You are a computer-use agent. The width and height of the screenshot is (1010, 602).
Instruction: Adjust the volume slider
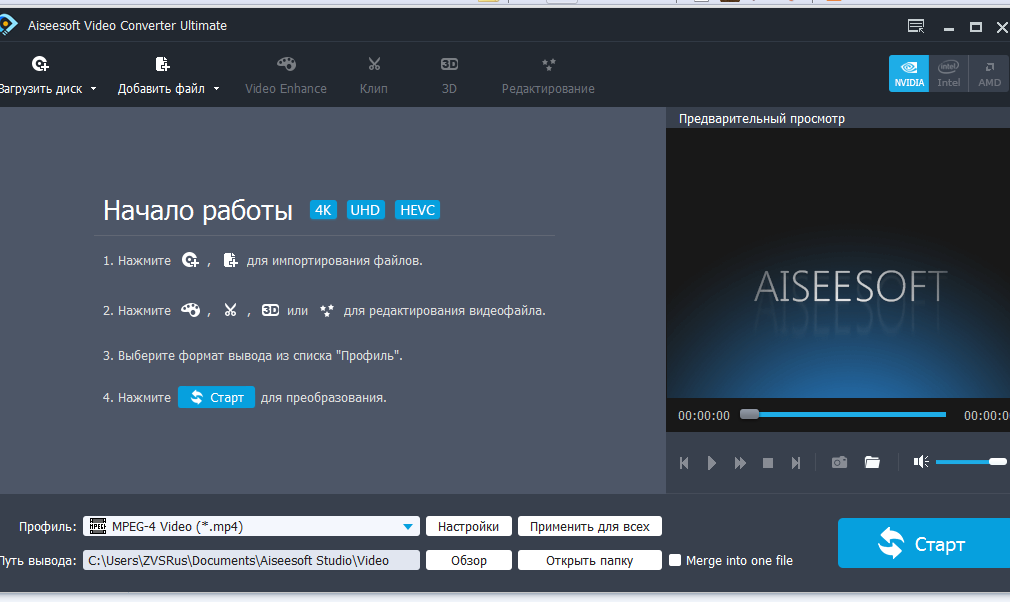(x=971, y=462)
